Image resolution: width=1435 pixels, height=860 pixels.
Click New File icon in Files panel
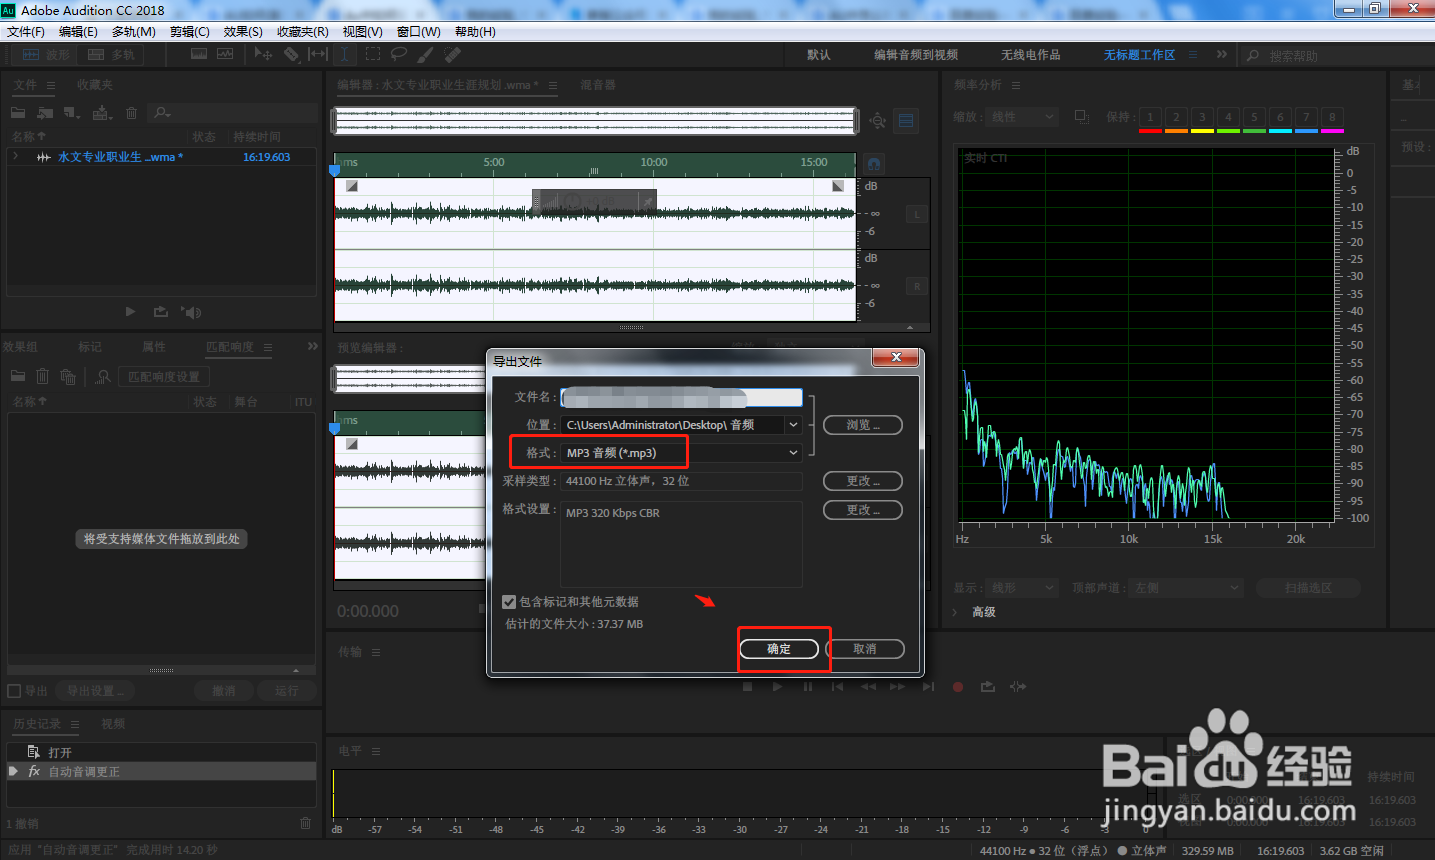pos(72,113)
